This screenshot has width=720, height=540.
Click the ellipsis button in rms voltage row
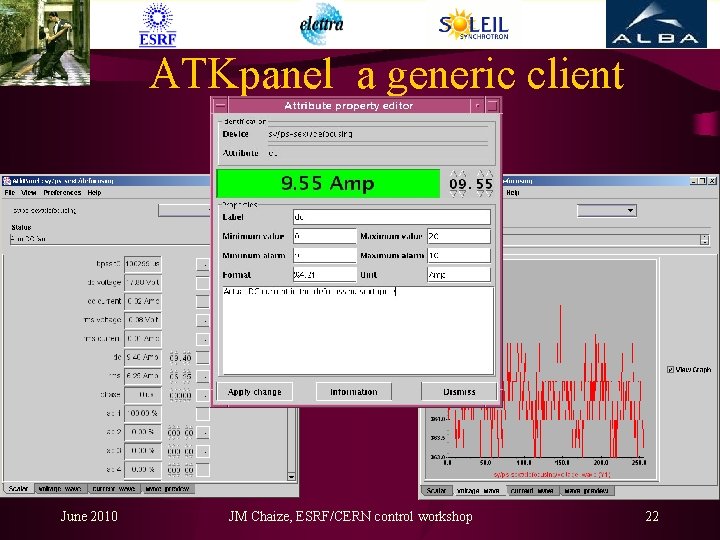tap(203, 321)
